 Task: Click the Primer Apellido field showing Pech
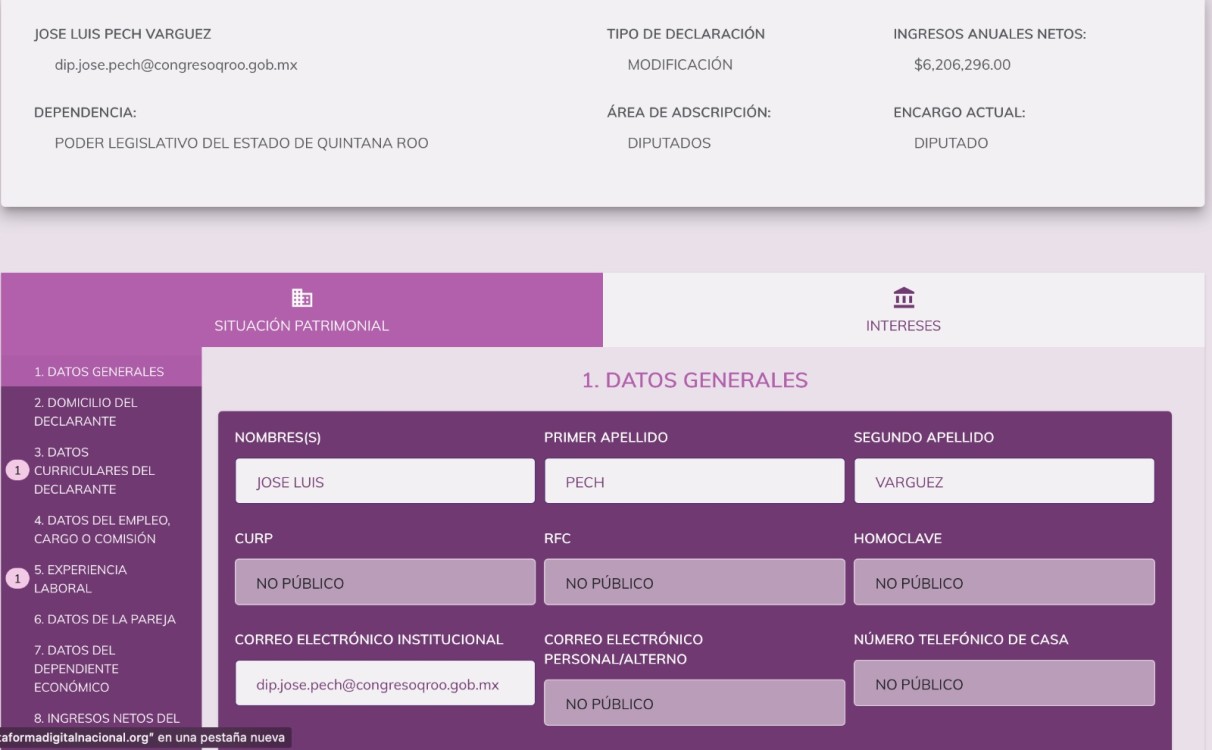(x=694, y=482)
